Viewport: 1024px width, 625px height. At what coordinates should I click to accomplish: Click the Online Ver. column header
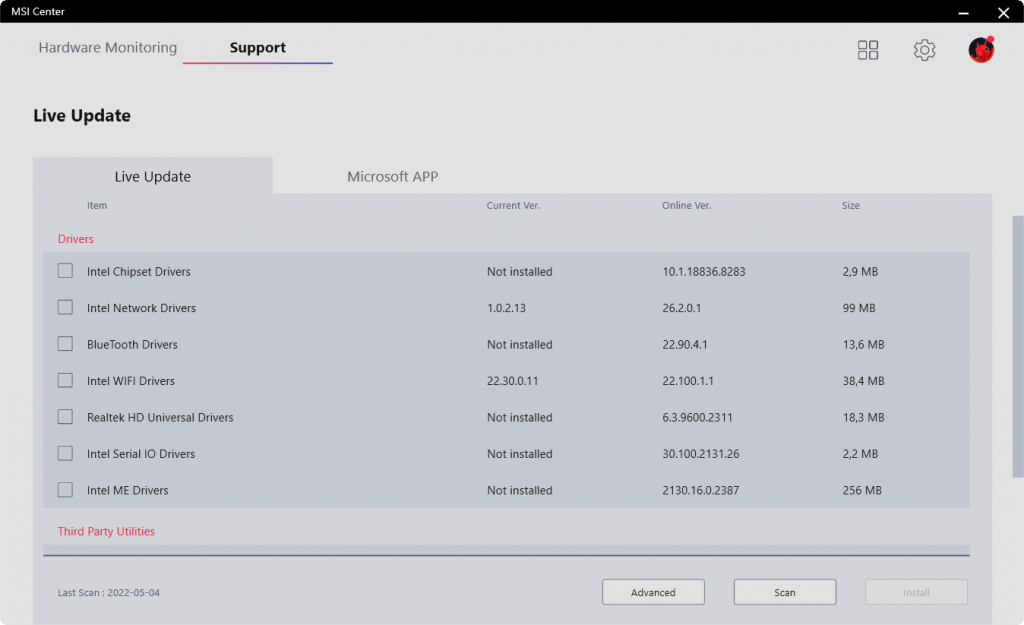686,206
